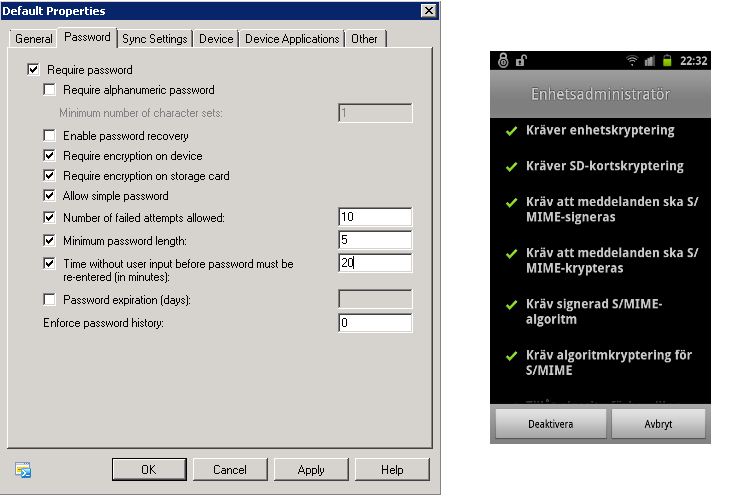Check Enable password recovery option
The width and height of the screenshot is (745, 497).
point(50,135)
